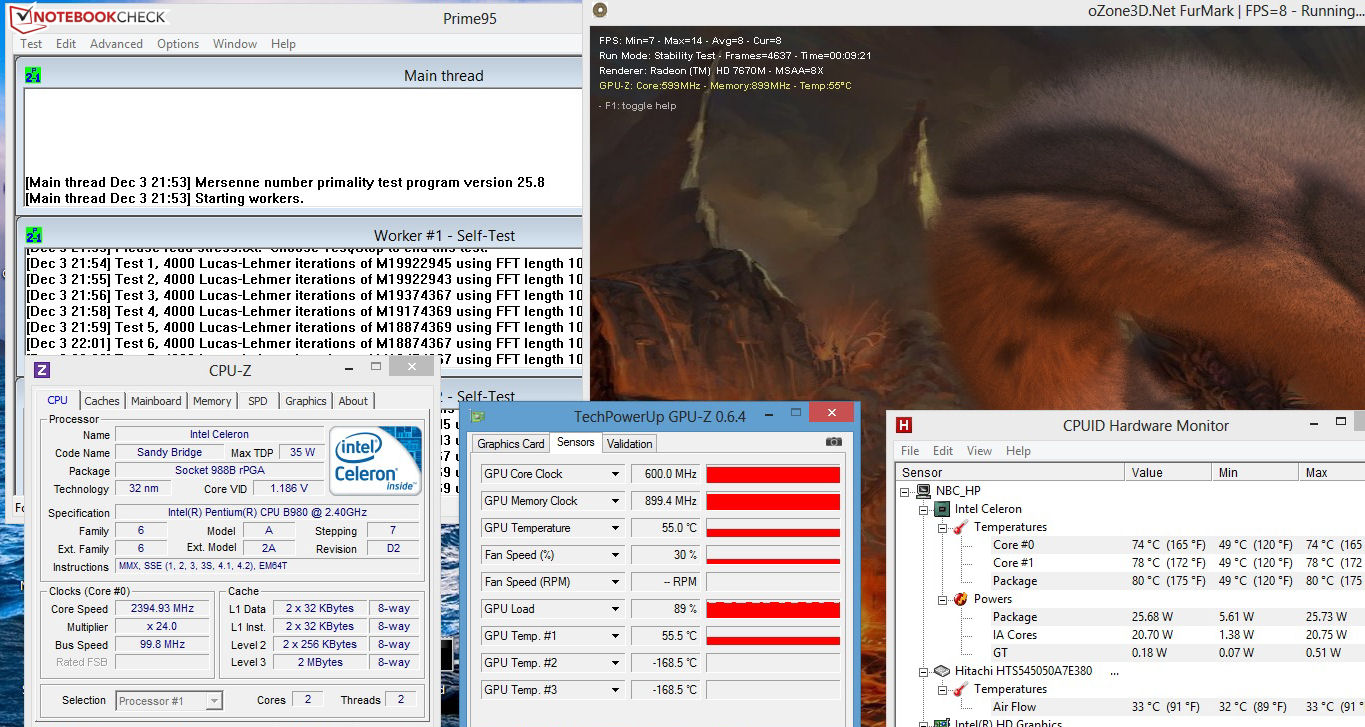Image resolution: width=1365 pixels, height=727 pixels.
Task: Switch to the Graphics Card tab in GPU-Z
Action: click(511, 444)
